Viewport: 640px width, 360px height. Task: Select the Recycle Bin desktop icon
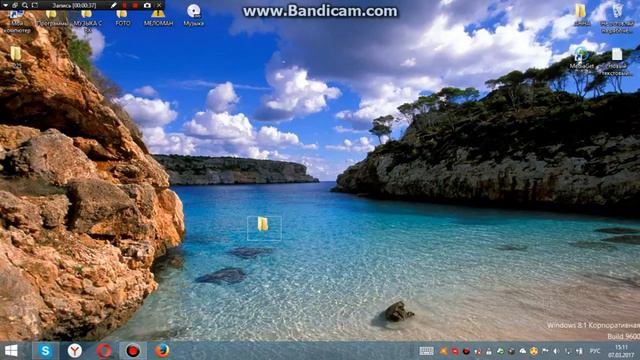(617, 18)
